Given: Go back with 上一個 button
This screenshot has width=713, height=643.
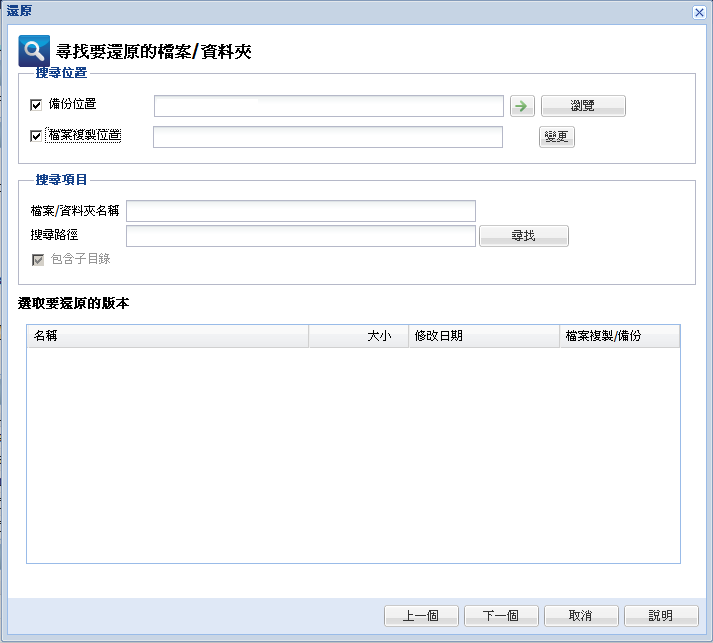Looking at the screenshot, I should pyautogui.click(x=421, y=616).
